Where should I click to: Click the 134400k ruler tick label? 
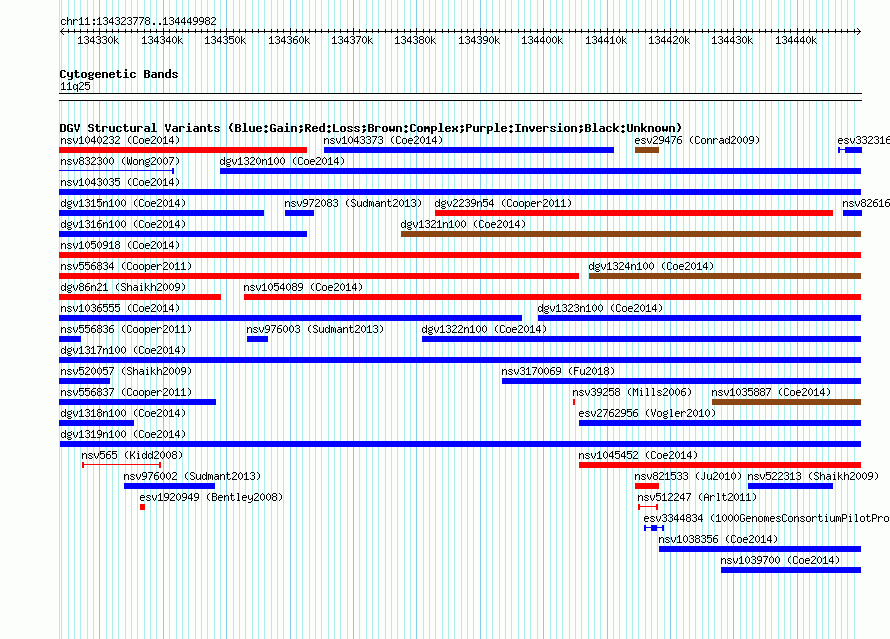[x=542, y=40]
